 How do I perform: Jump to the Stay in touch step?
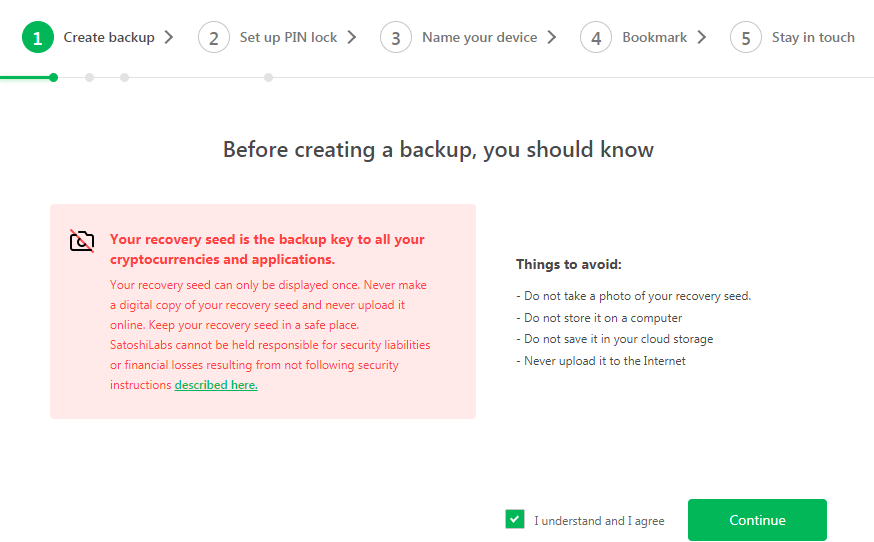813,38
